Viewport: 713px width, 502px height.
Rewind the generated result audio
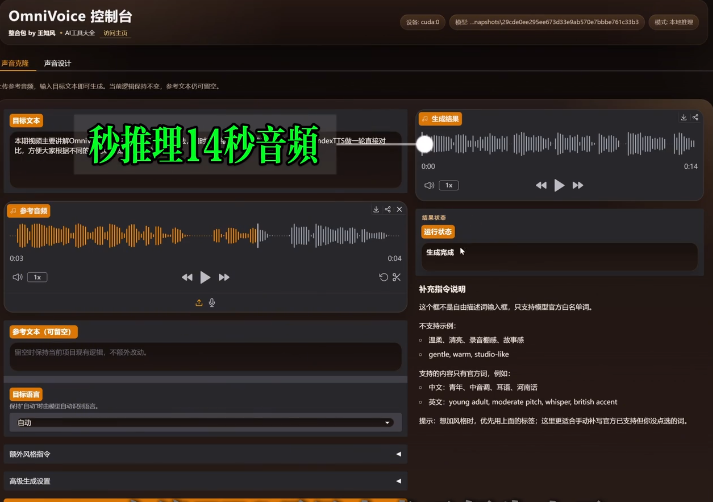(541, 185)
